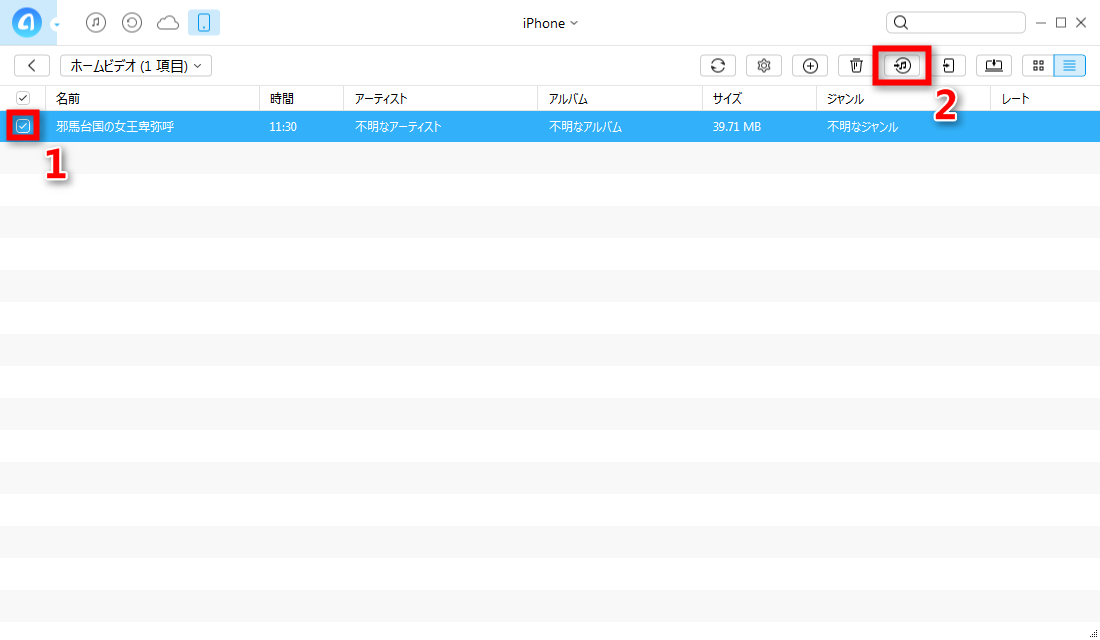The height and width of the screenshot is (640, 1100).
Task: Click the 39.71 MB size cell
Action: click(737, 127)
